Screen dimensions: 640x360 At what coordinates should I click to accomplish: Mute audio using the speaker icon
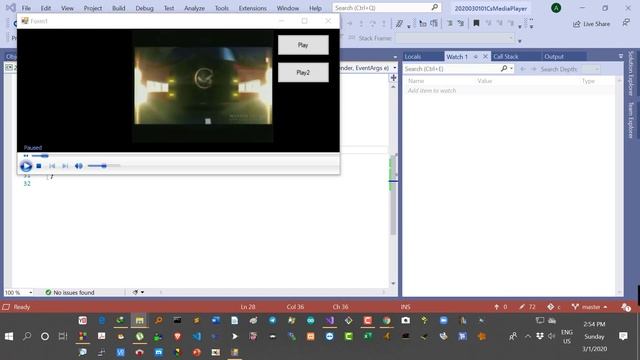point(78,166)
